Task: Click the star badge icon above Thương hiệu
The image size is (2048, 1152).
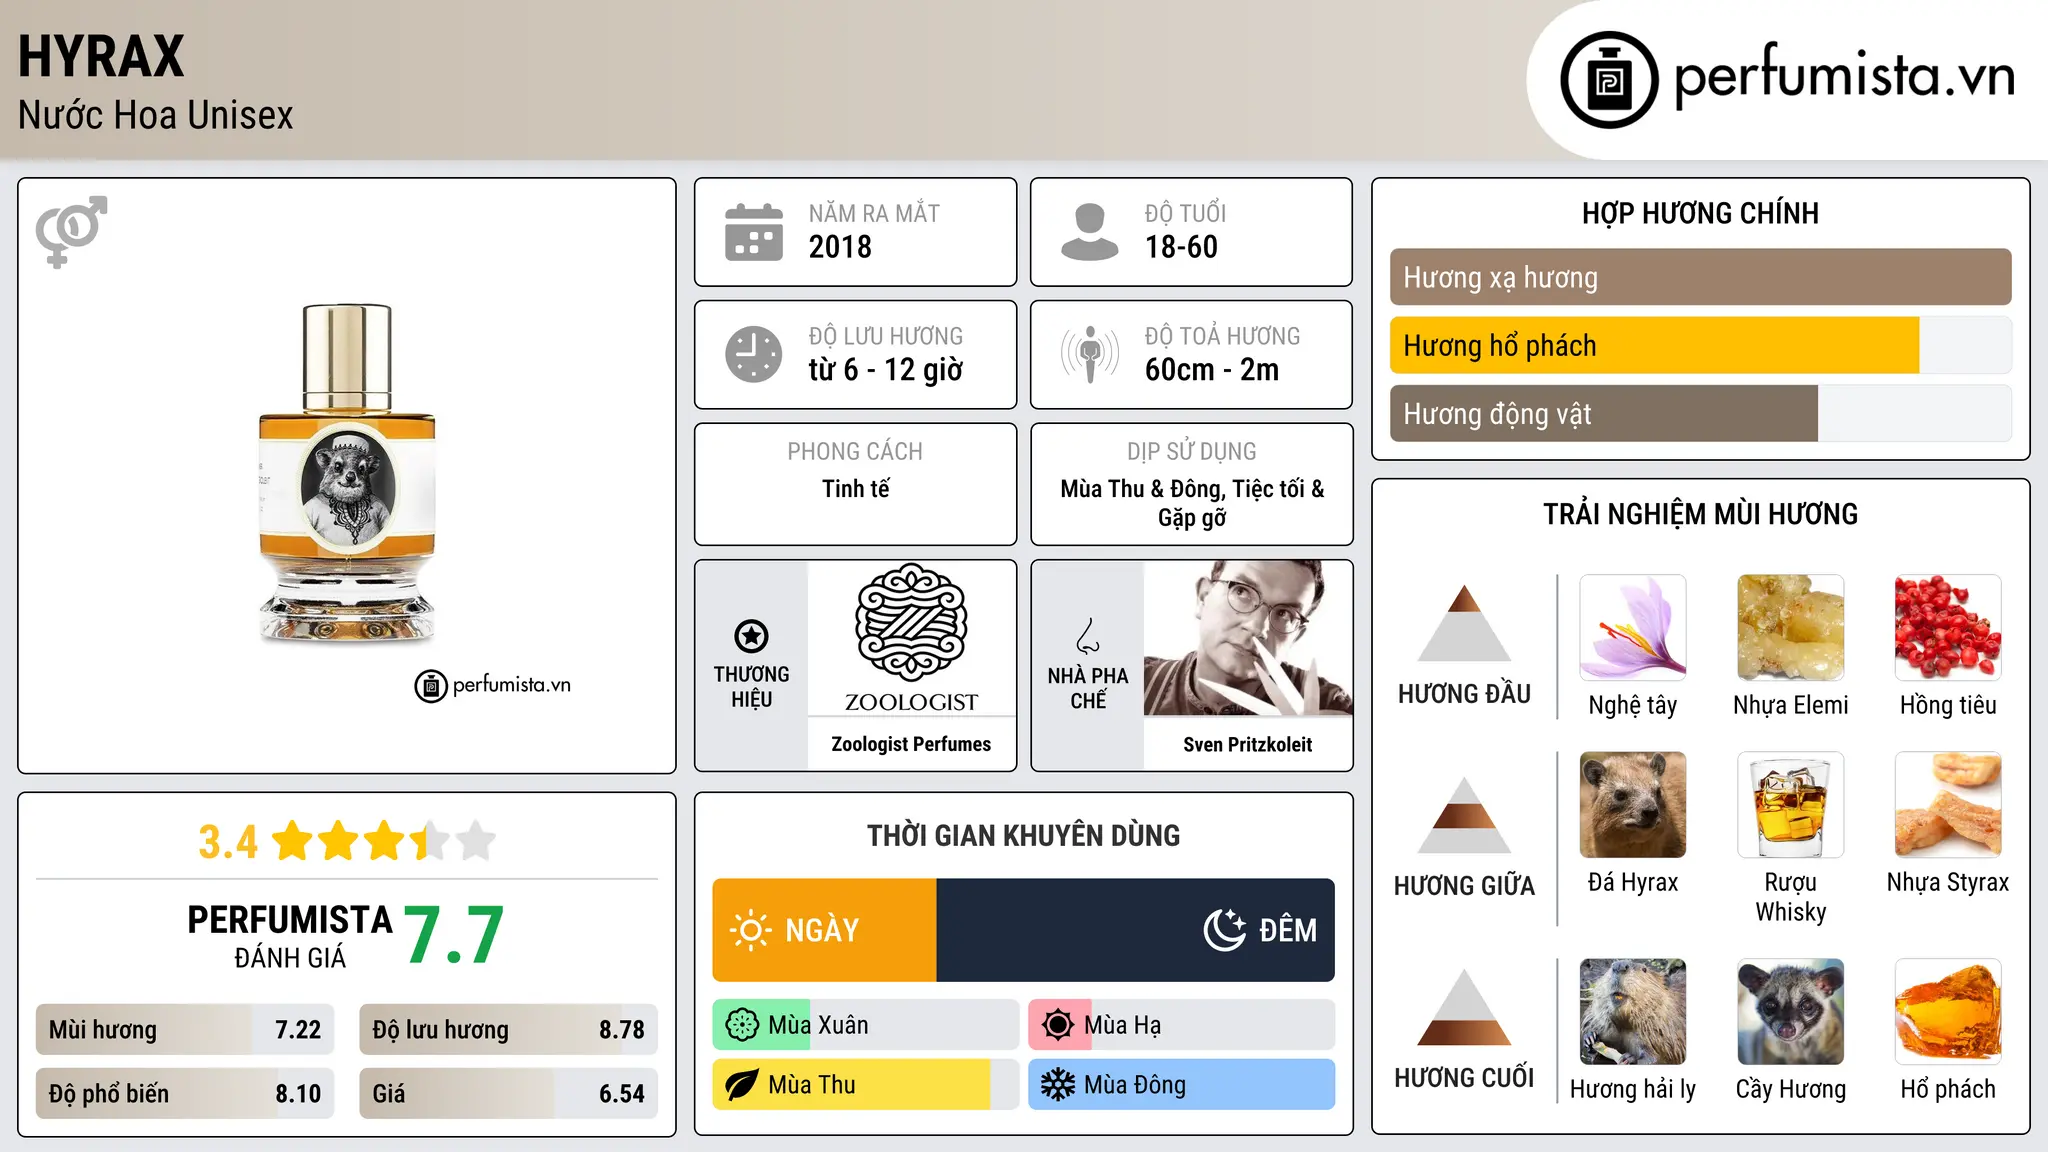Action: coord(751,636)
